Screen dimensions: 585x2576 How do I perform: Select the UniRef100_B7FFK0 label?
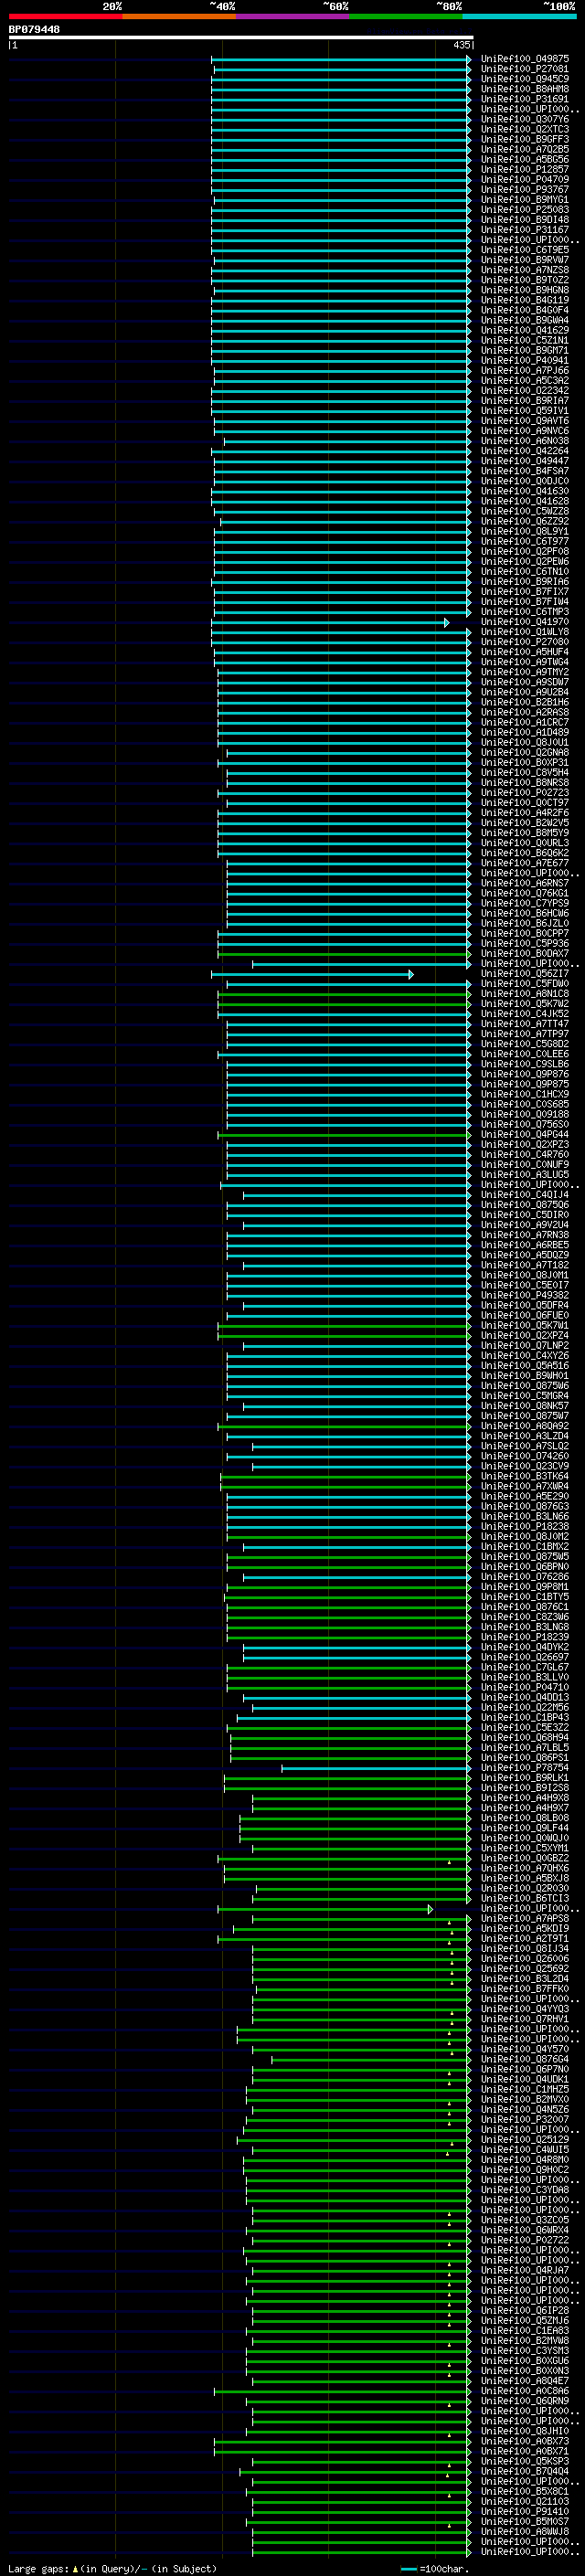tap(525, 1989)
